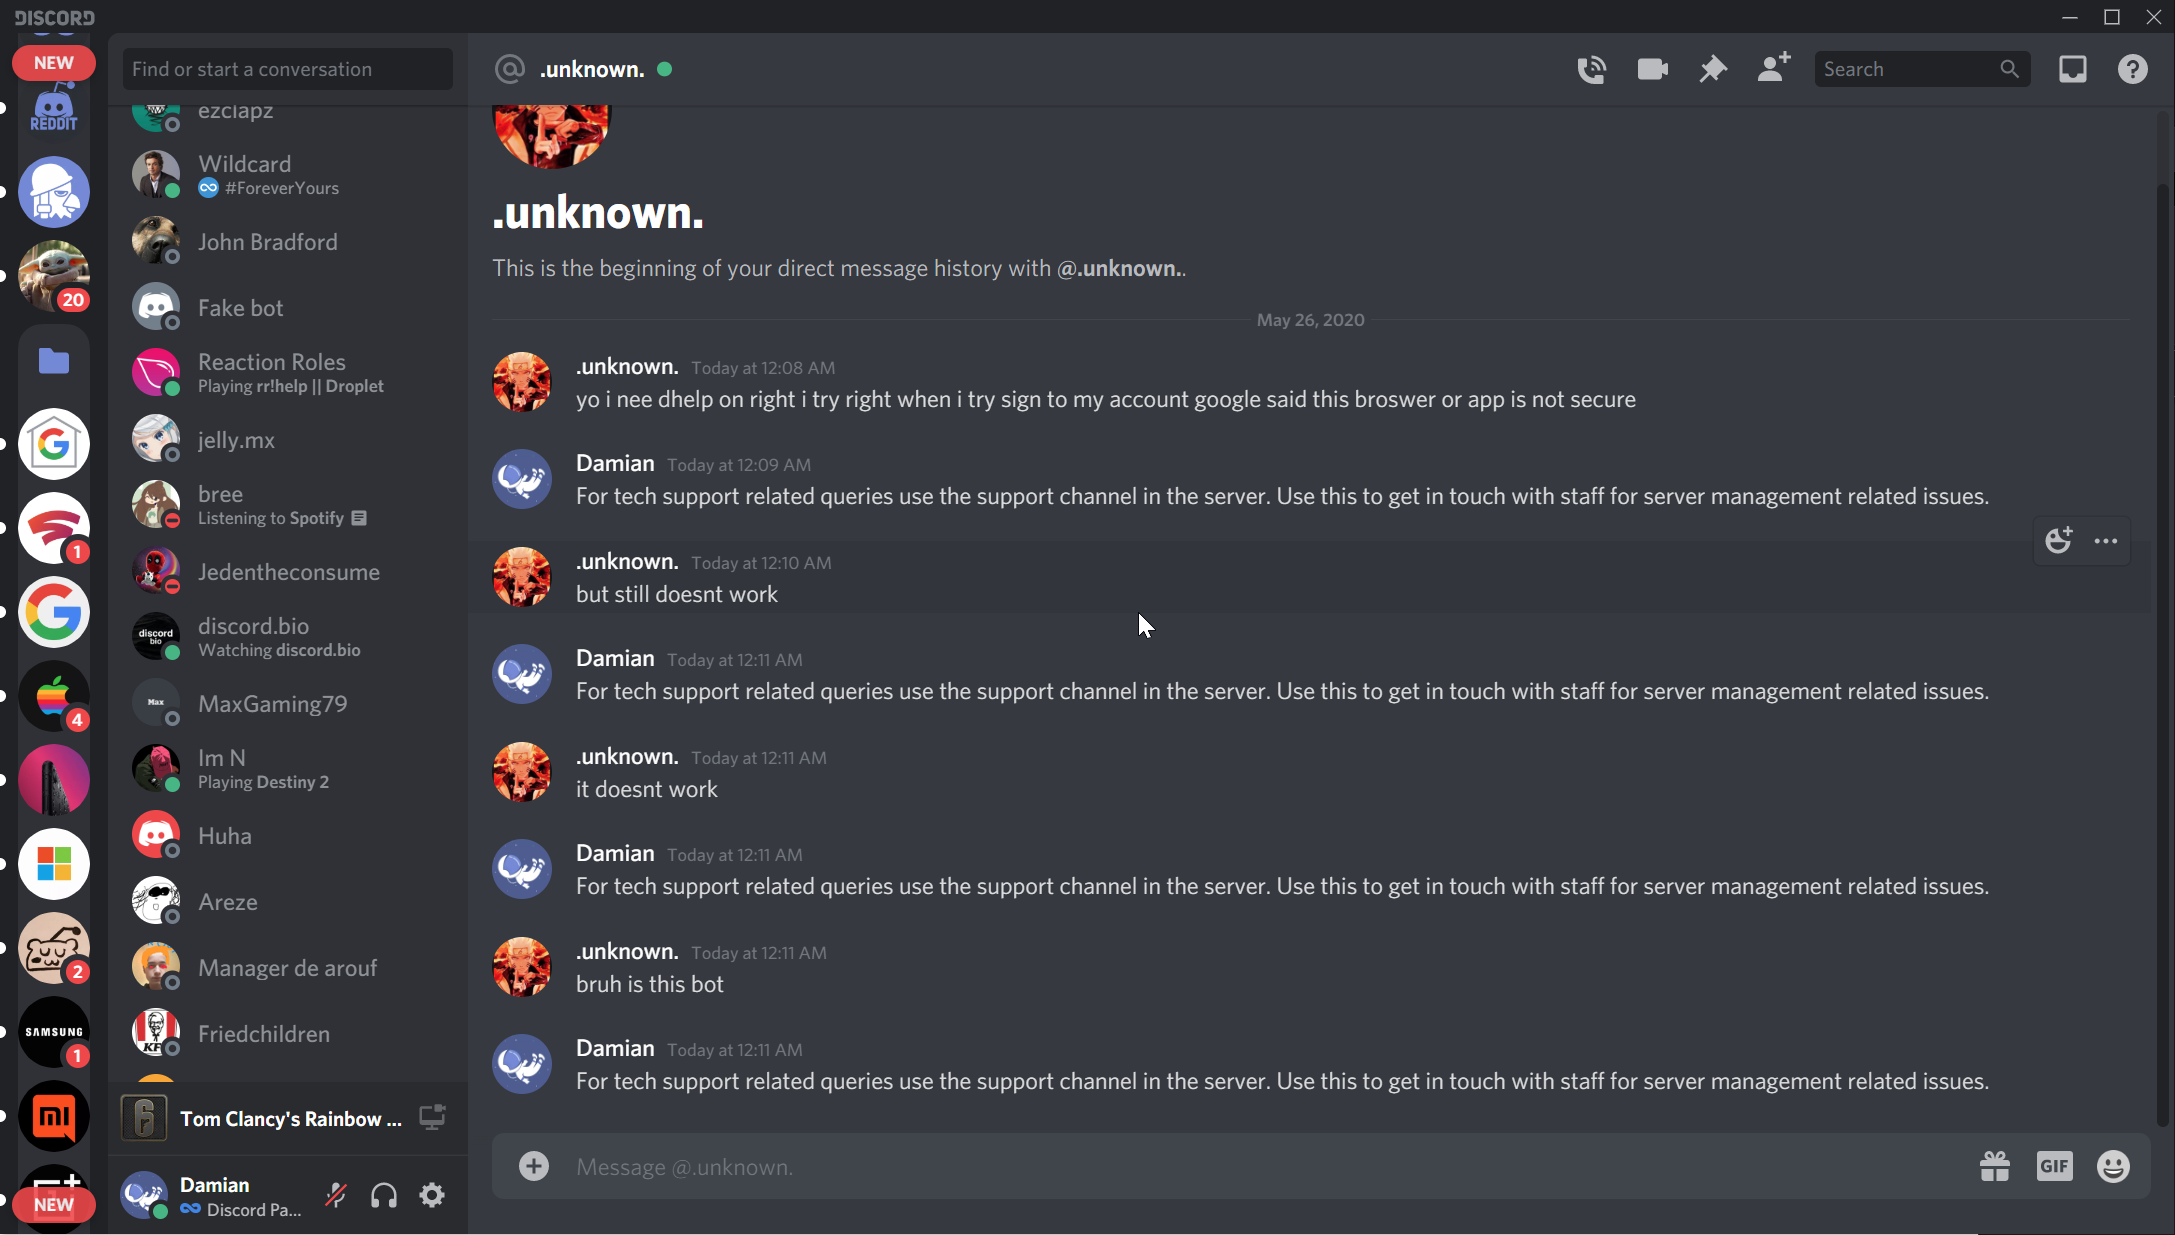
Task: Add reaction to hovered message
Action: click(2058, 541)
